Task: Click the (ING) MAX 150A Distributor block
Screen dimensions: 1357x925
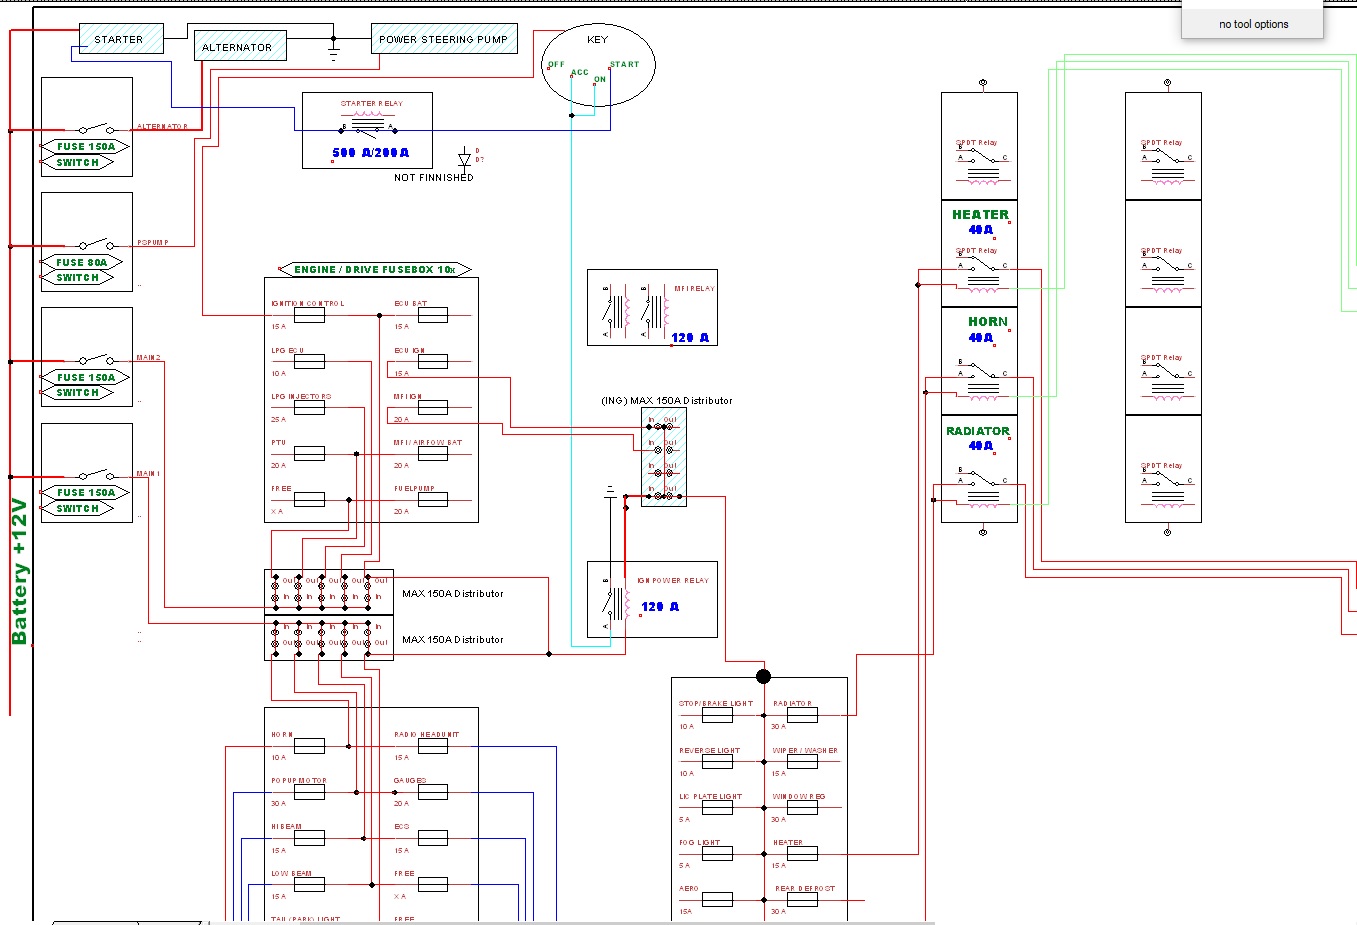Action: (x=664, y=457)
